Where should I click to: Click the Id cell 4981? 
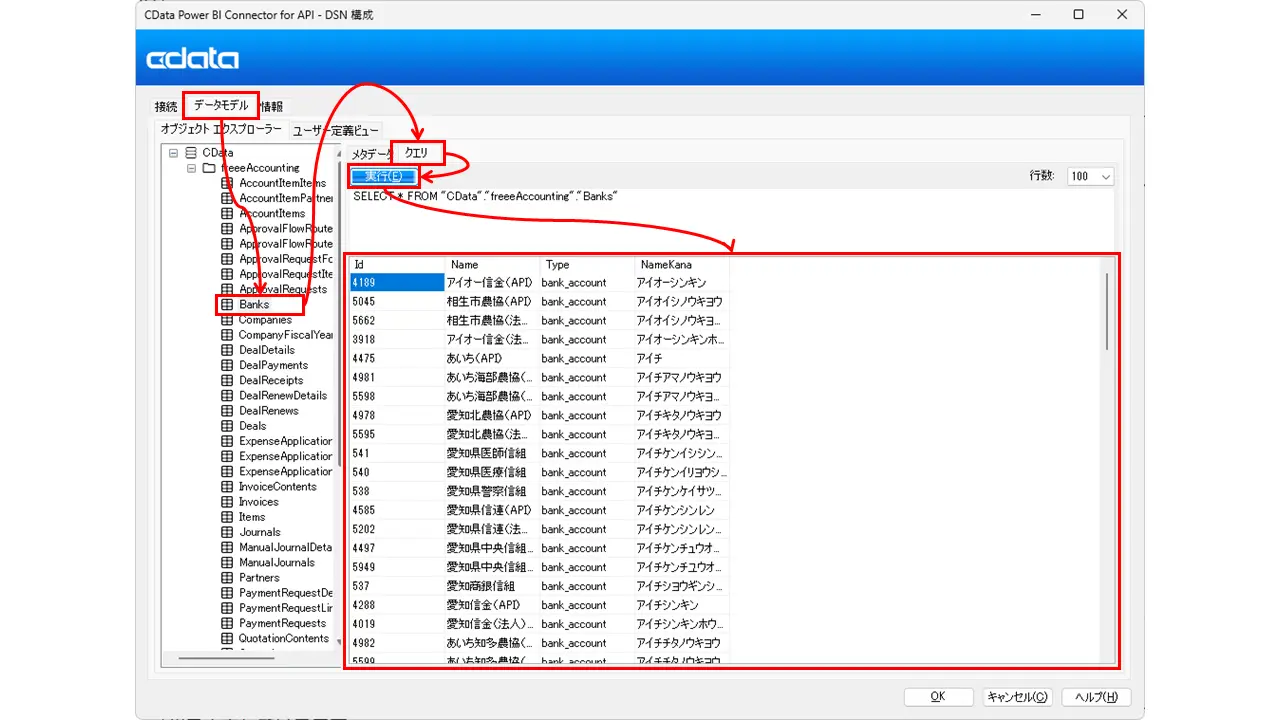click(x=397, y=378)
